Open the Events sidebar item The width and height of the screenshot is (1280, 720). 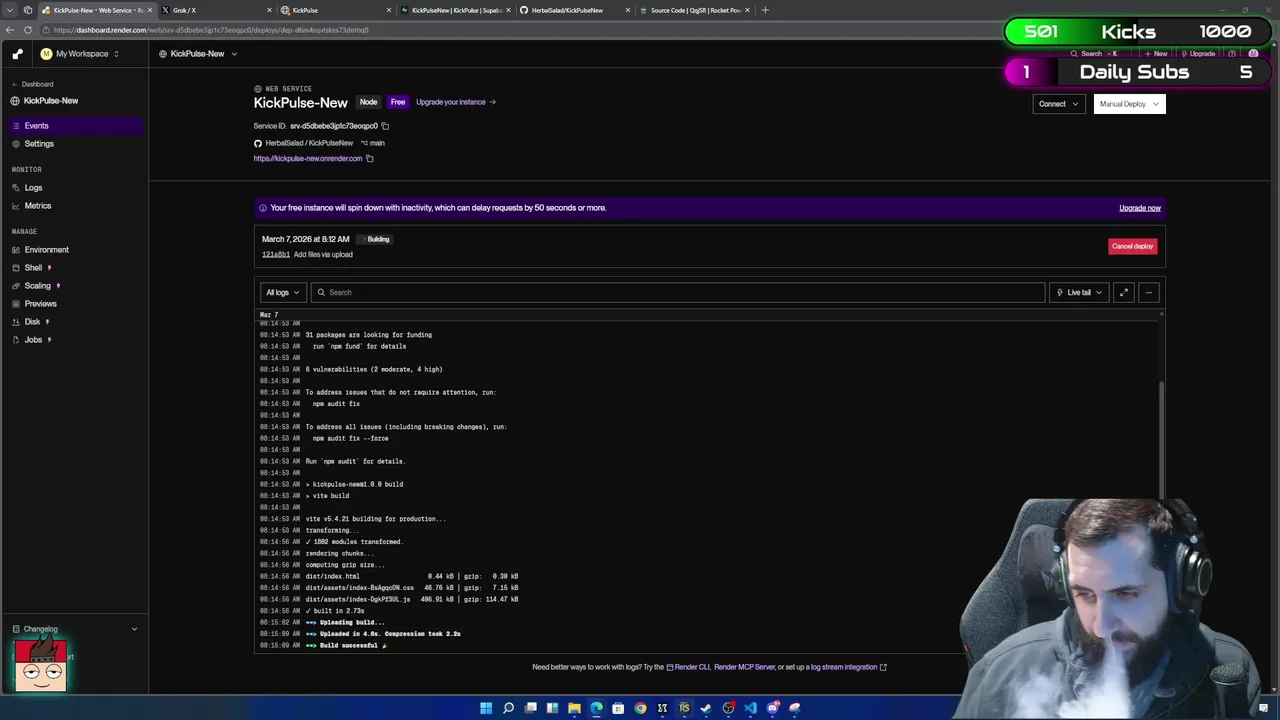tap(75, 126)
